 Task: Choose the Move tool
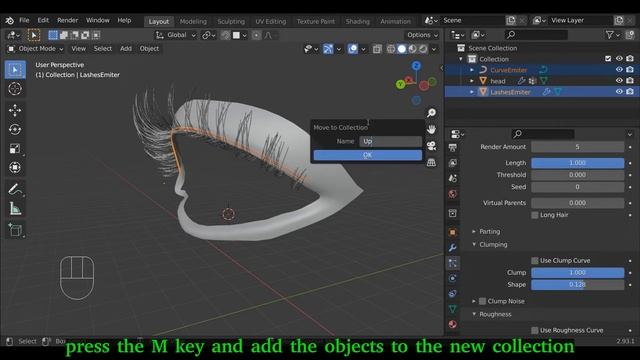pyautogui.click(x=15, y=110)
